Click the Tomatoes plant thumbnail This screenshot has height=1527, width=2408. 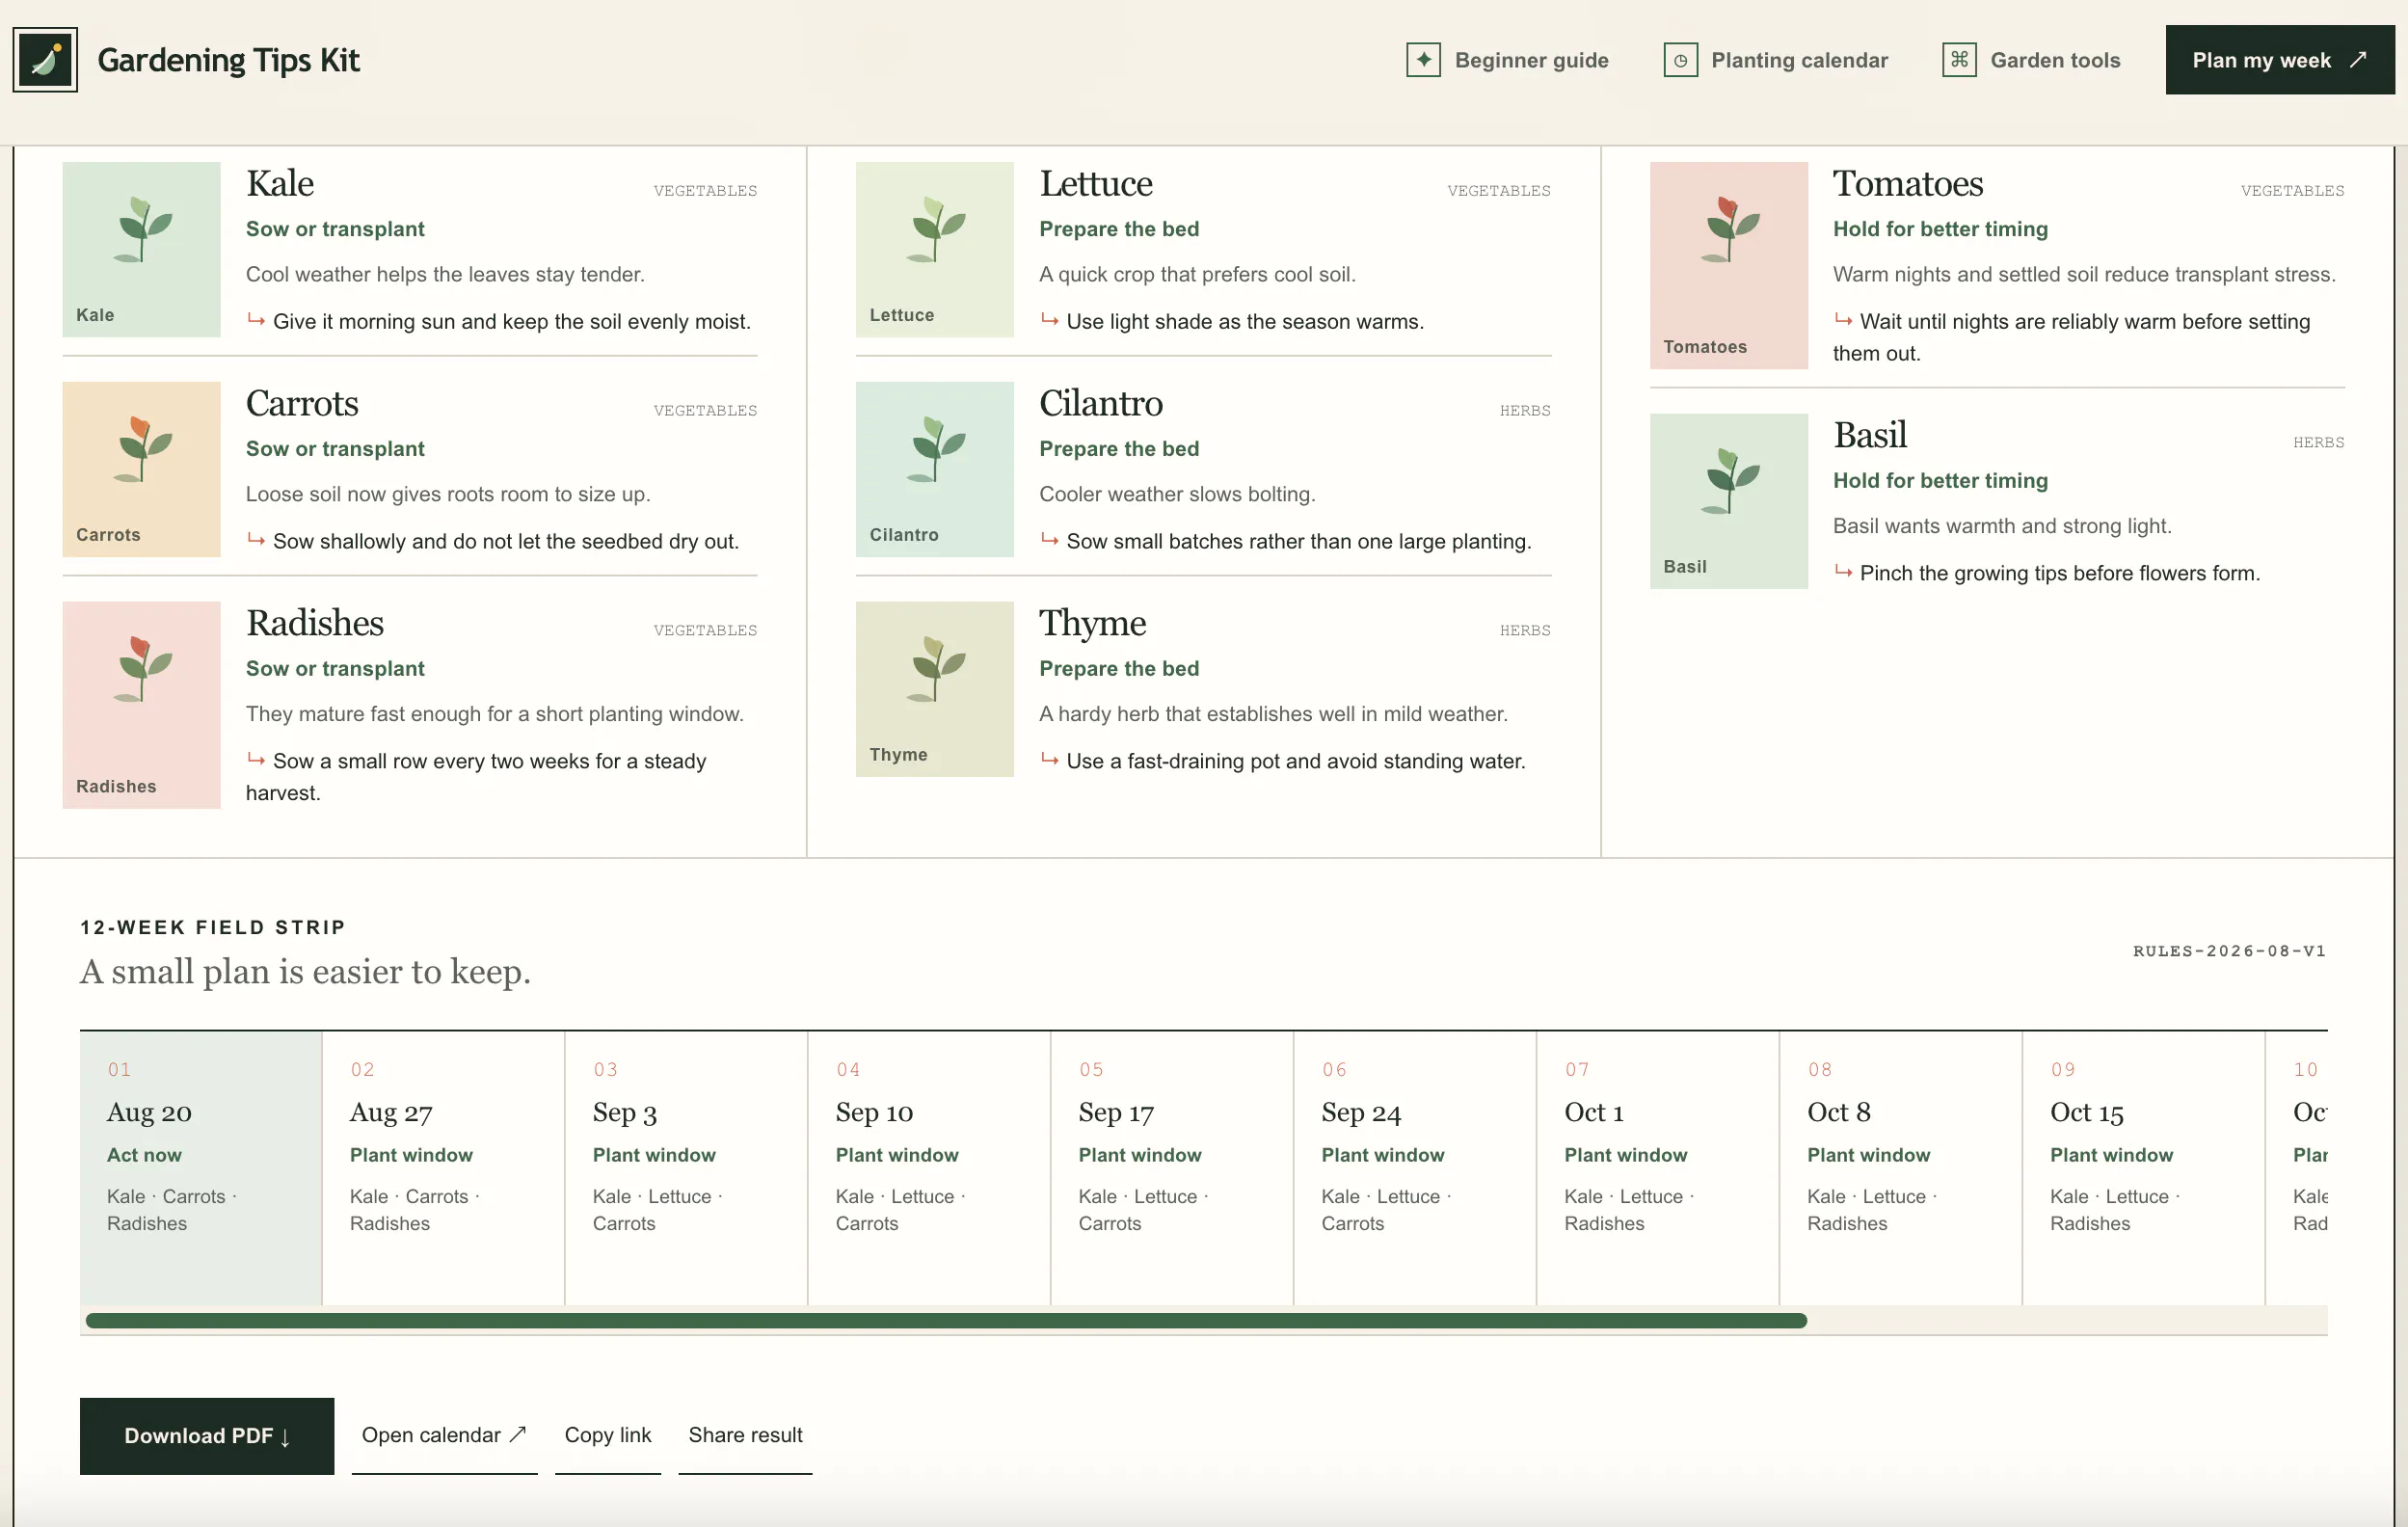[x=1729, y=265]
